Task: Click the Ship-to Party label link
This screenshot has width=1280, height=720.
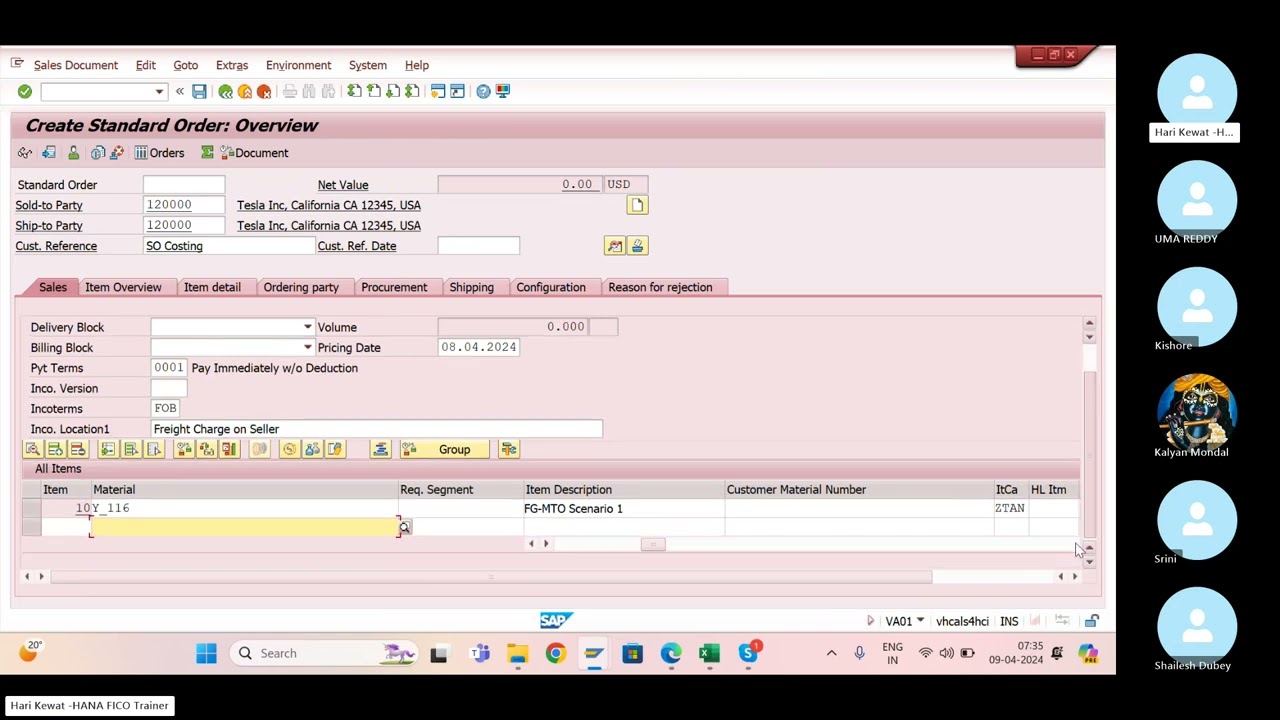Action: pos(49,226)
